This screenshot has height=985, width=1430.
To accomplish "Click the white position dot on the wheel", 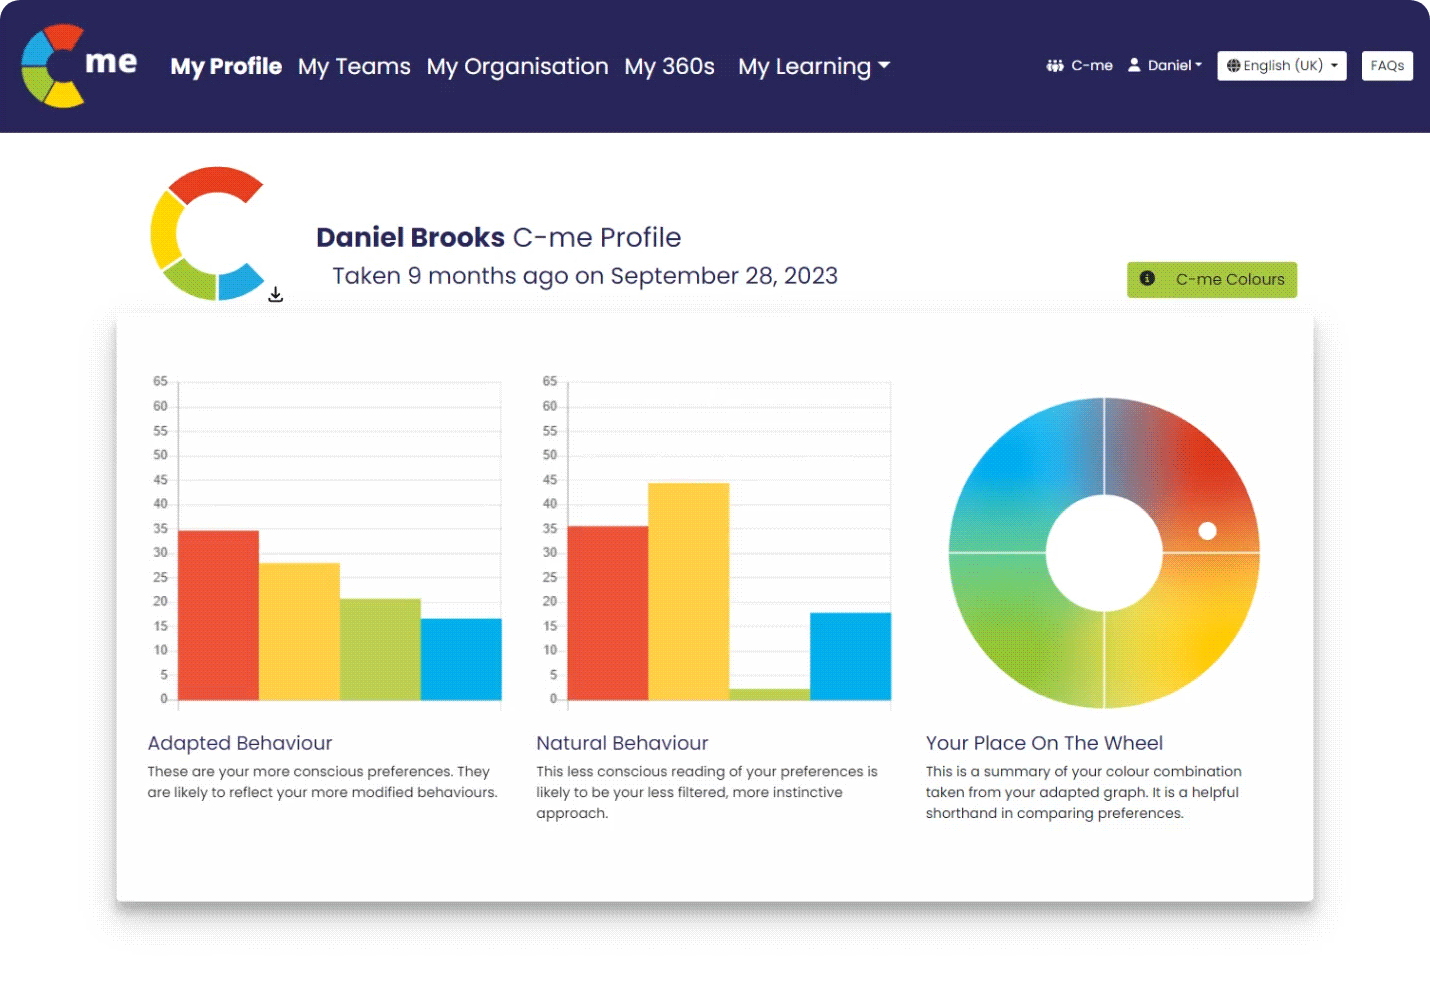I will (1208, 531).
